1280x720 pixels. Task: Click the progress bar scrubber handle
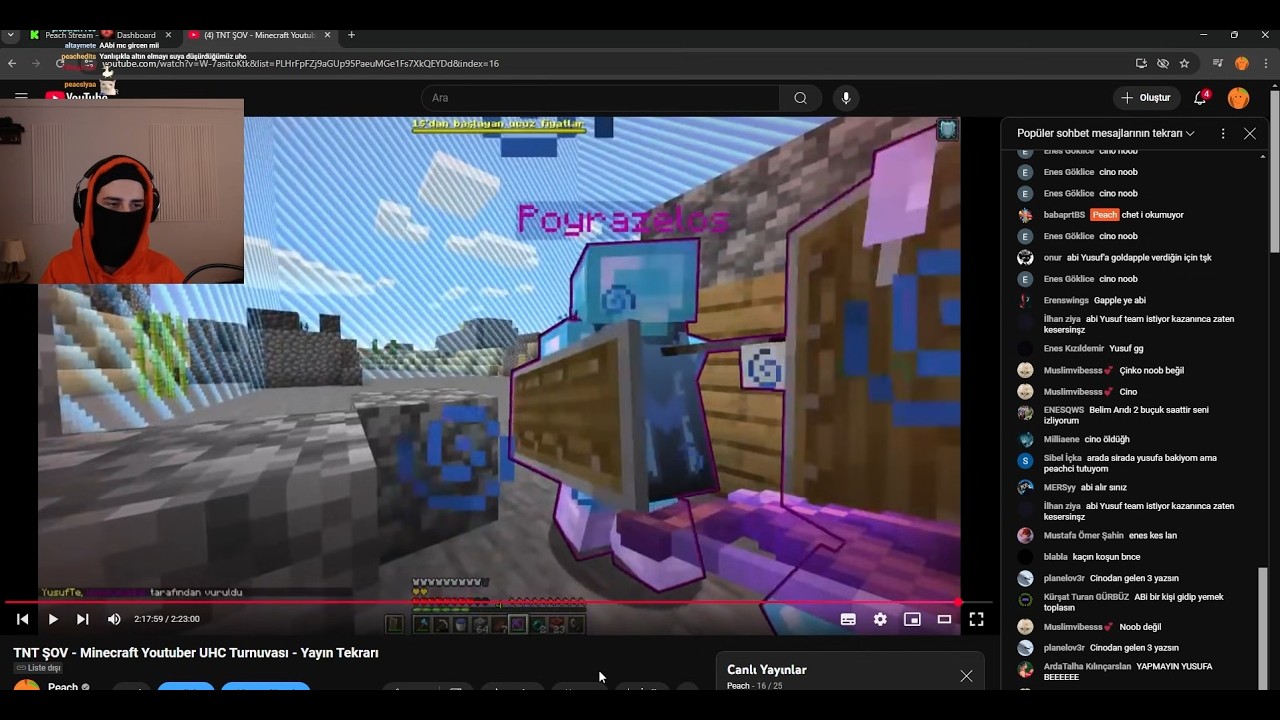[958, 602]
